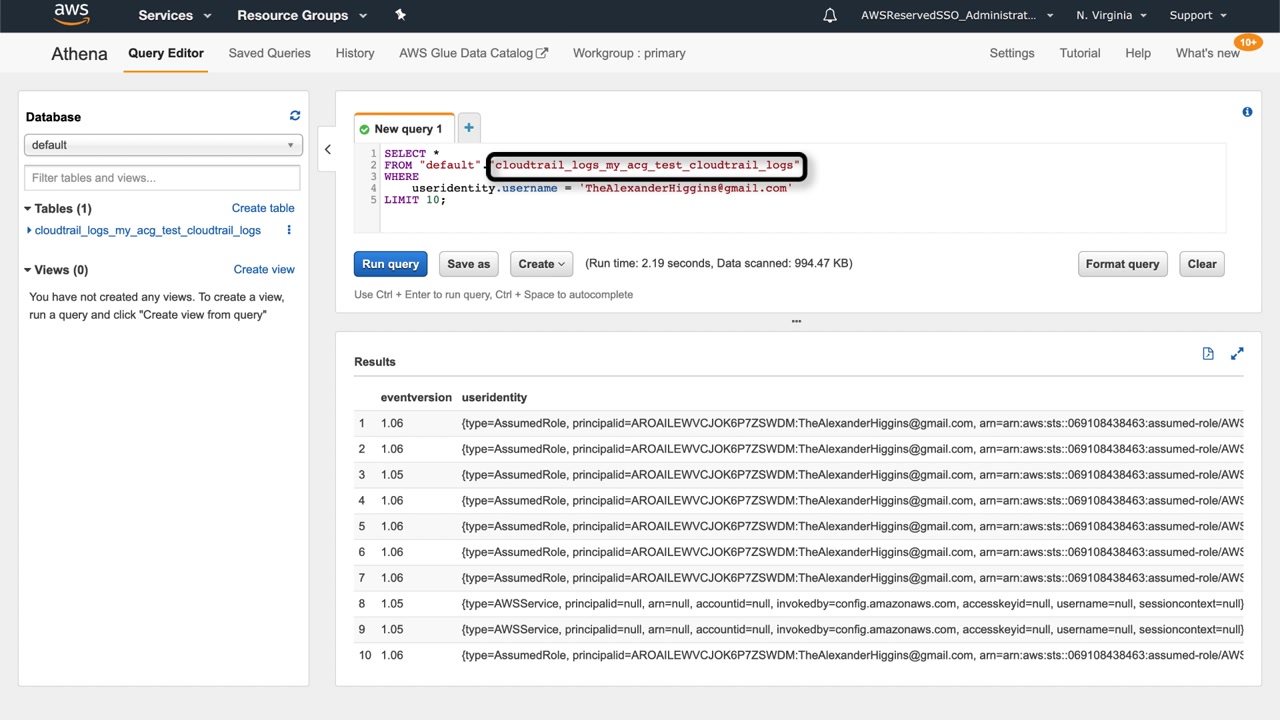Expand results to full screen
1280x720 pixels.
pyautogui.click(x=1237, y=354)
